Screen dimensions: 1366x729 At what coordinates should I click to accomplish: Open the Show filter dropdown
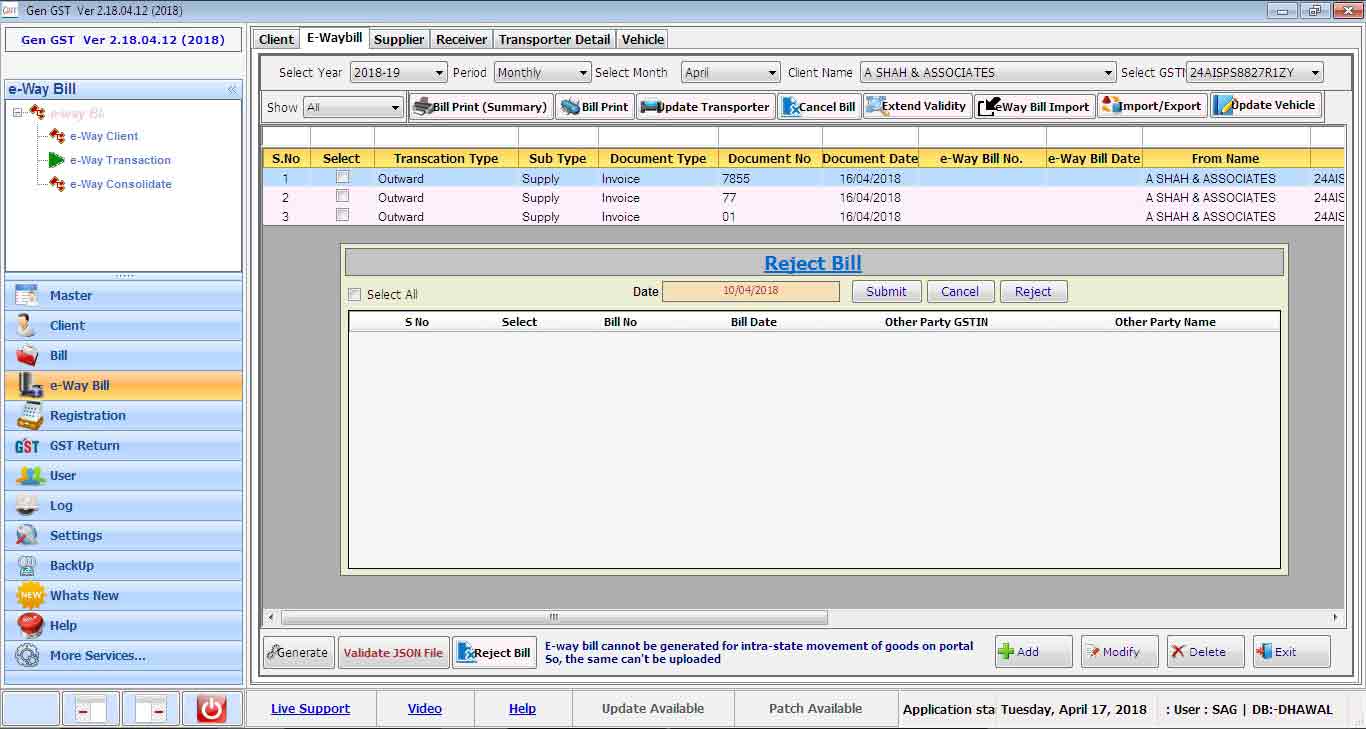(x=395, y=108)
